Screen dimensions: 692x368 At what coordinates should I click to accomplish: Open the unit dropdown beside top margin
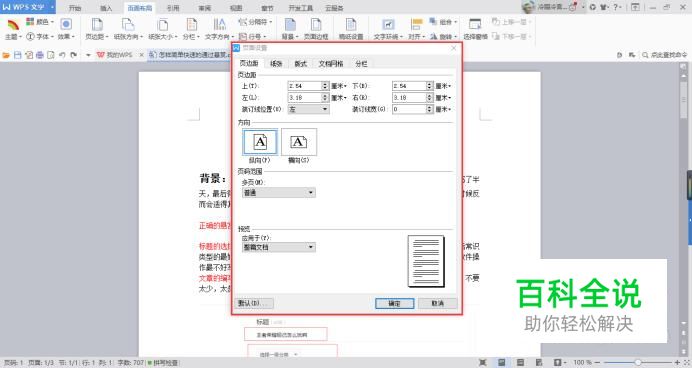tap(339, 86)
